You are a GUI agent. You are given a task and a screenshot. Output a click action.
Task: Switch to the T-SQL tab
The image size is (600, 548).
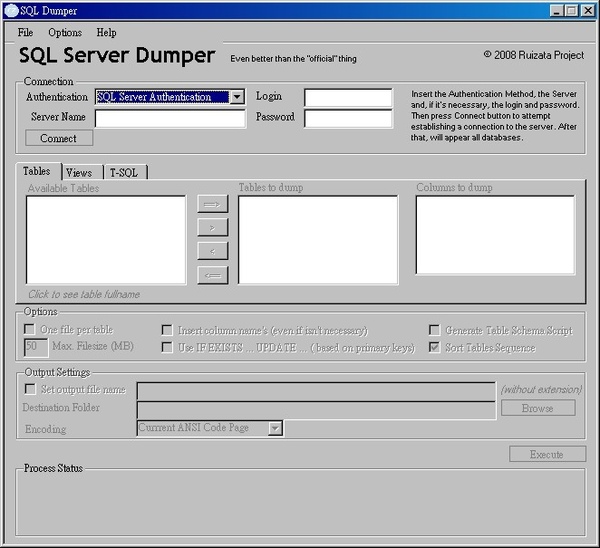click(125, 173)
